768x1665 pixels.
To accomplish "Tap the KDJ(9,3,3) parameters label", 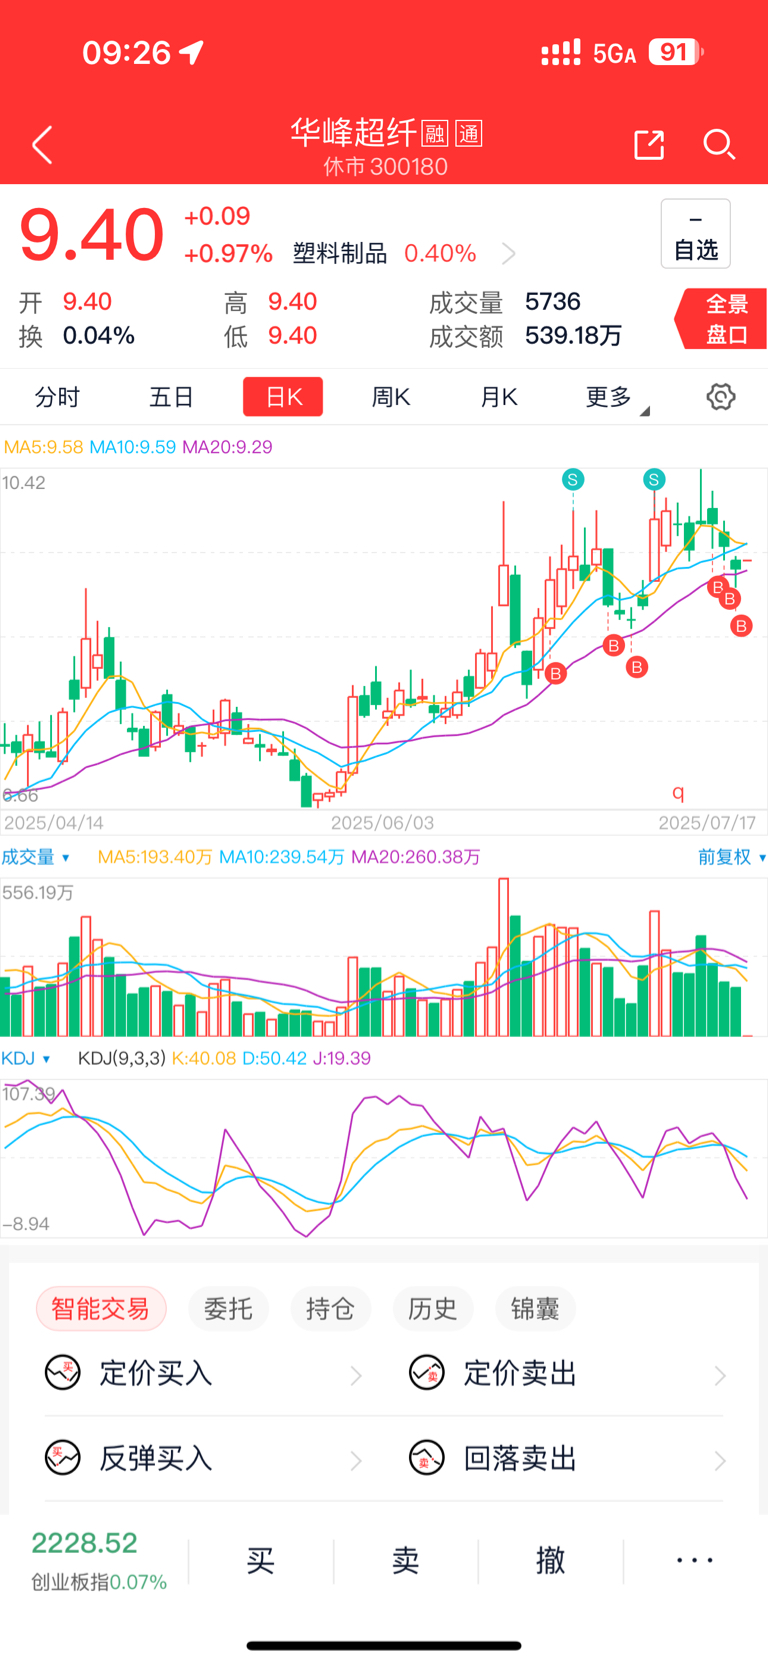I will coord(122,1058).
